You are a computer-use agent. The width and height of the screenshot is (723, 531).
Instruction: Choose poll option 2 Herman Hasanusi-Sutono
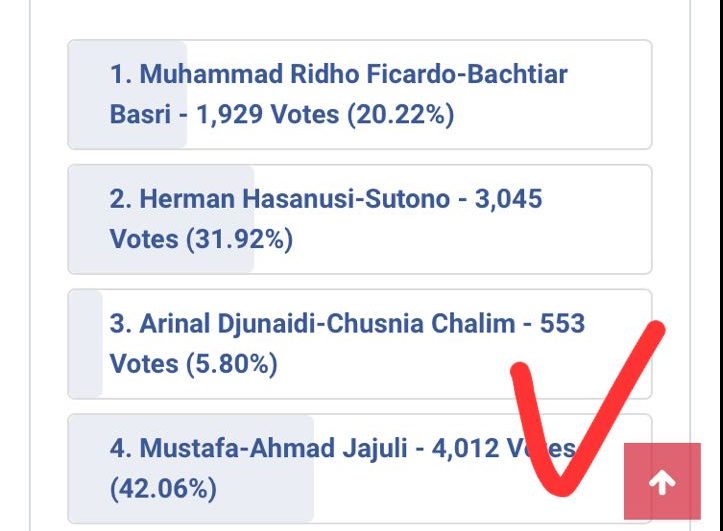point(360,219)
